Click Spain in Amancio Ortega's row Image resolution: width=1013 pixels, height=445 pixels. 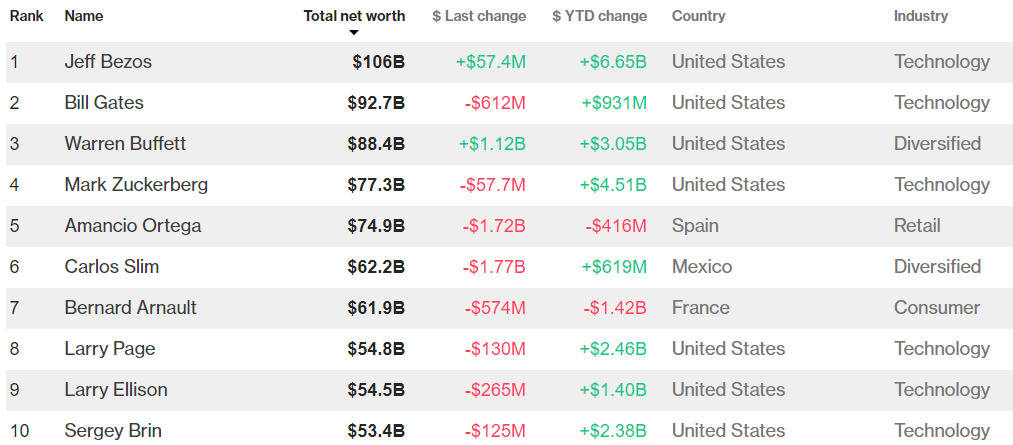(695, 226)
